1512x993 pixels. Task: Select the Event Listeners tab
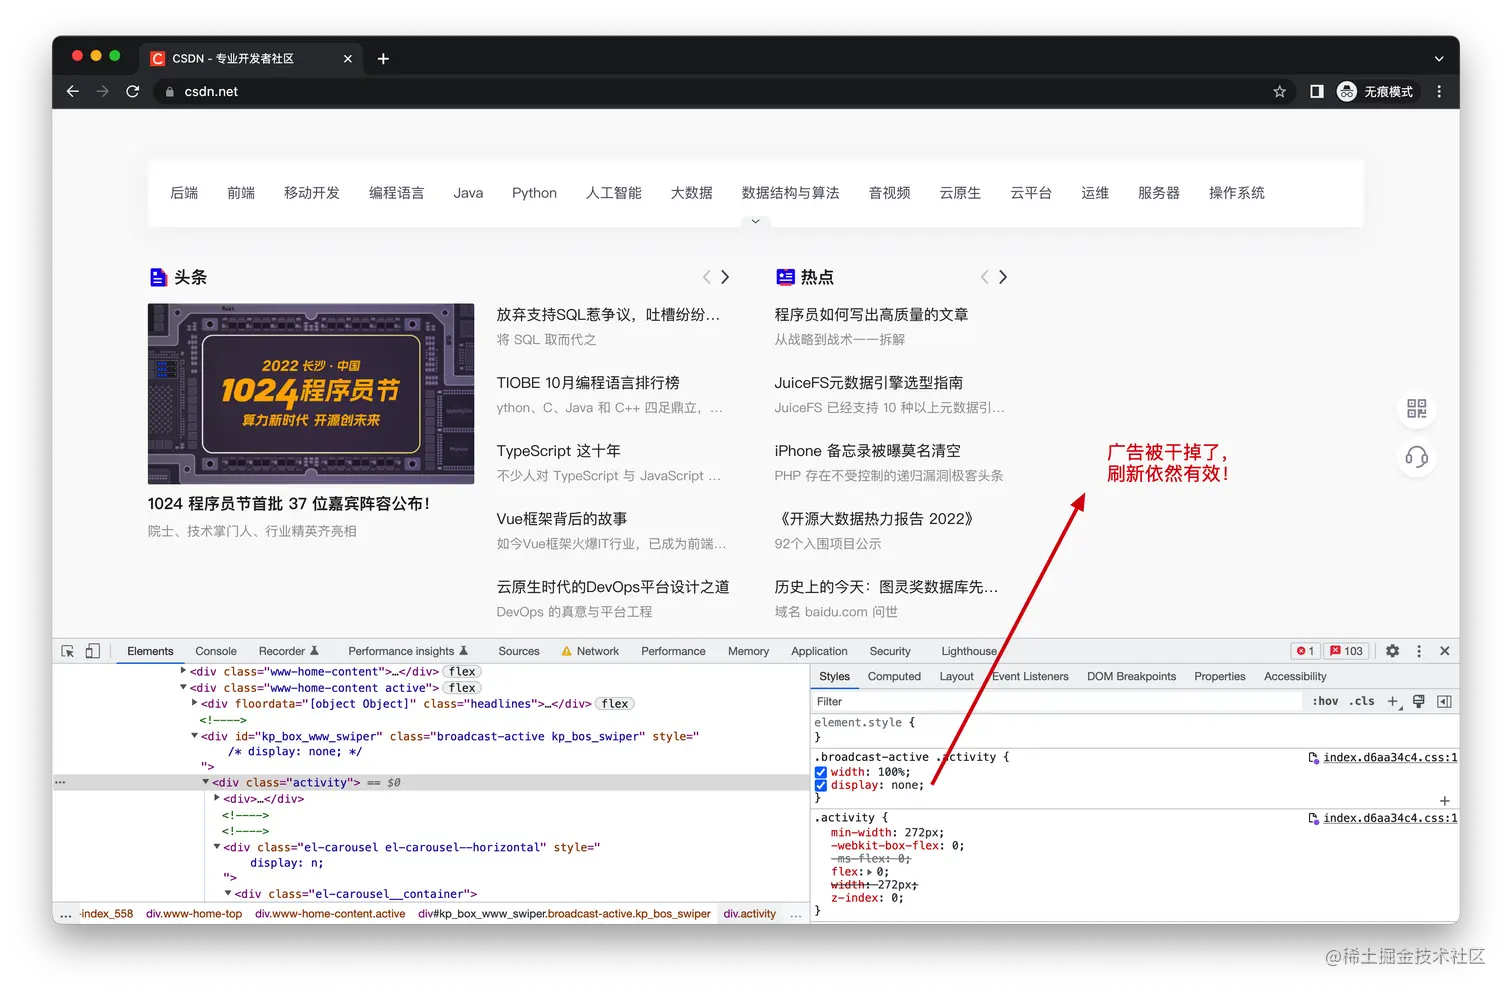point(1030,677)
